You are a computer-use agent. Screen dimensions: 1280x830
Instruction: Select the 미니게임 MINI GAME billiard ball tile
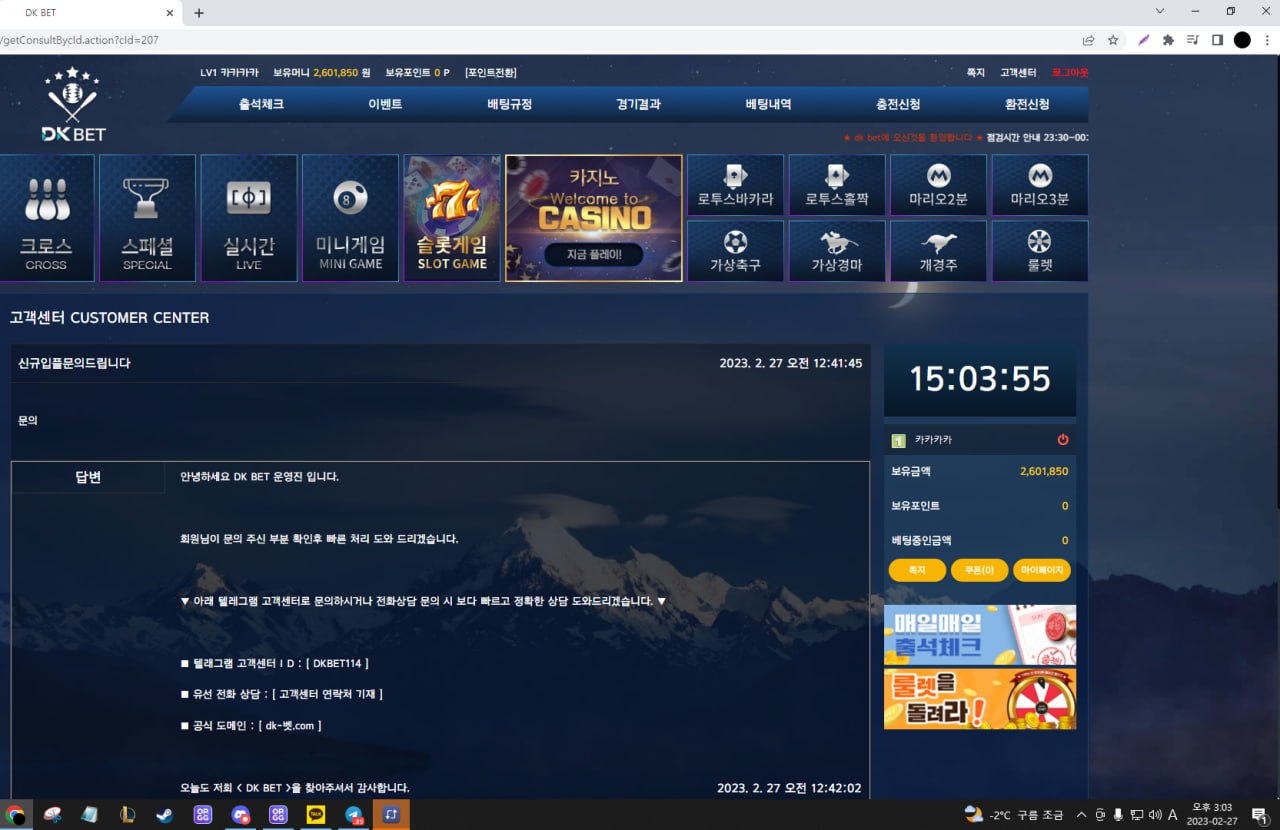(x=350, y=218)
